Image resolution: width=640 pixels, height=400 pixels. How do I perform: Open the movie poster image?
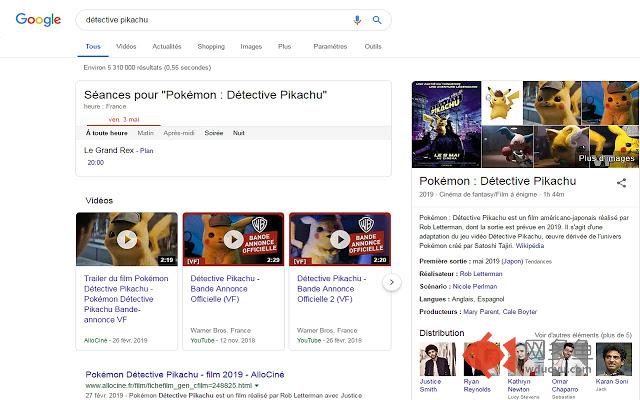(x=447, y=124)
